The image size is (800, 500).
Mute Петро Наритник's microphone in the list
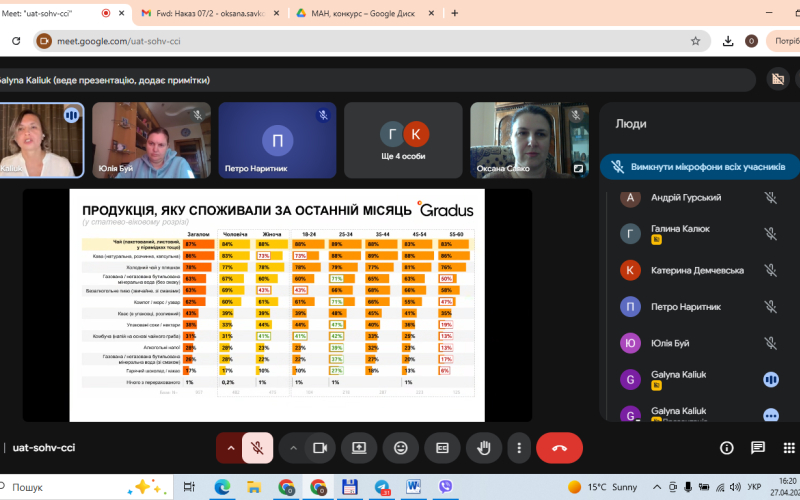point(770,307)
